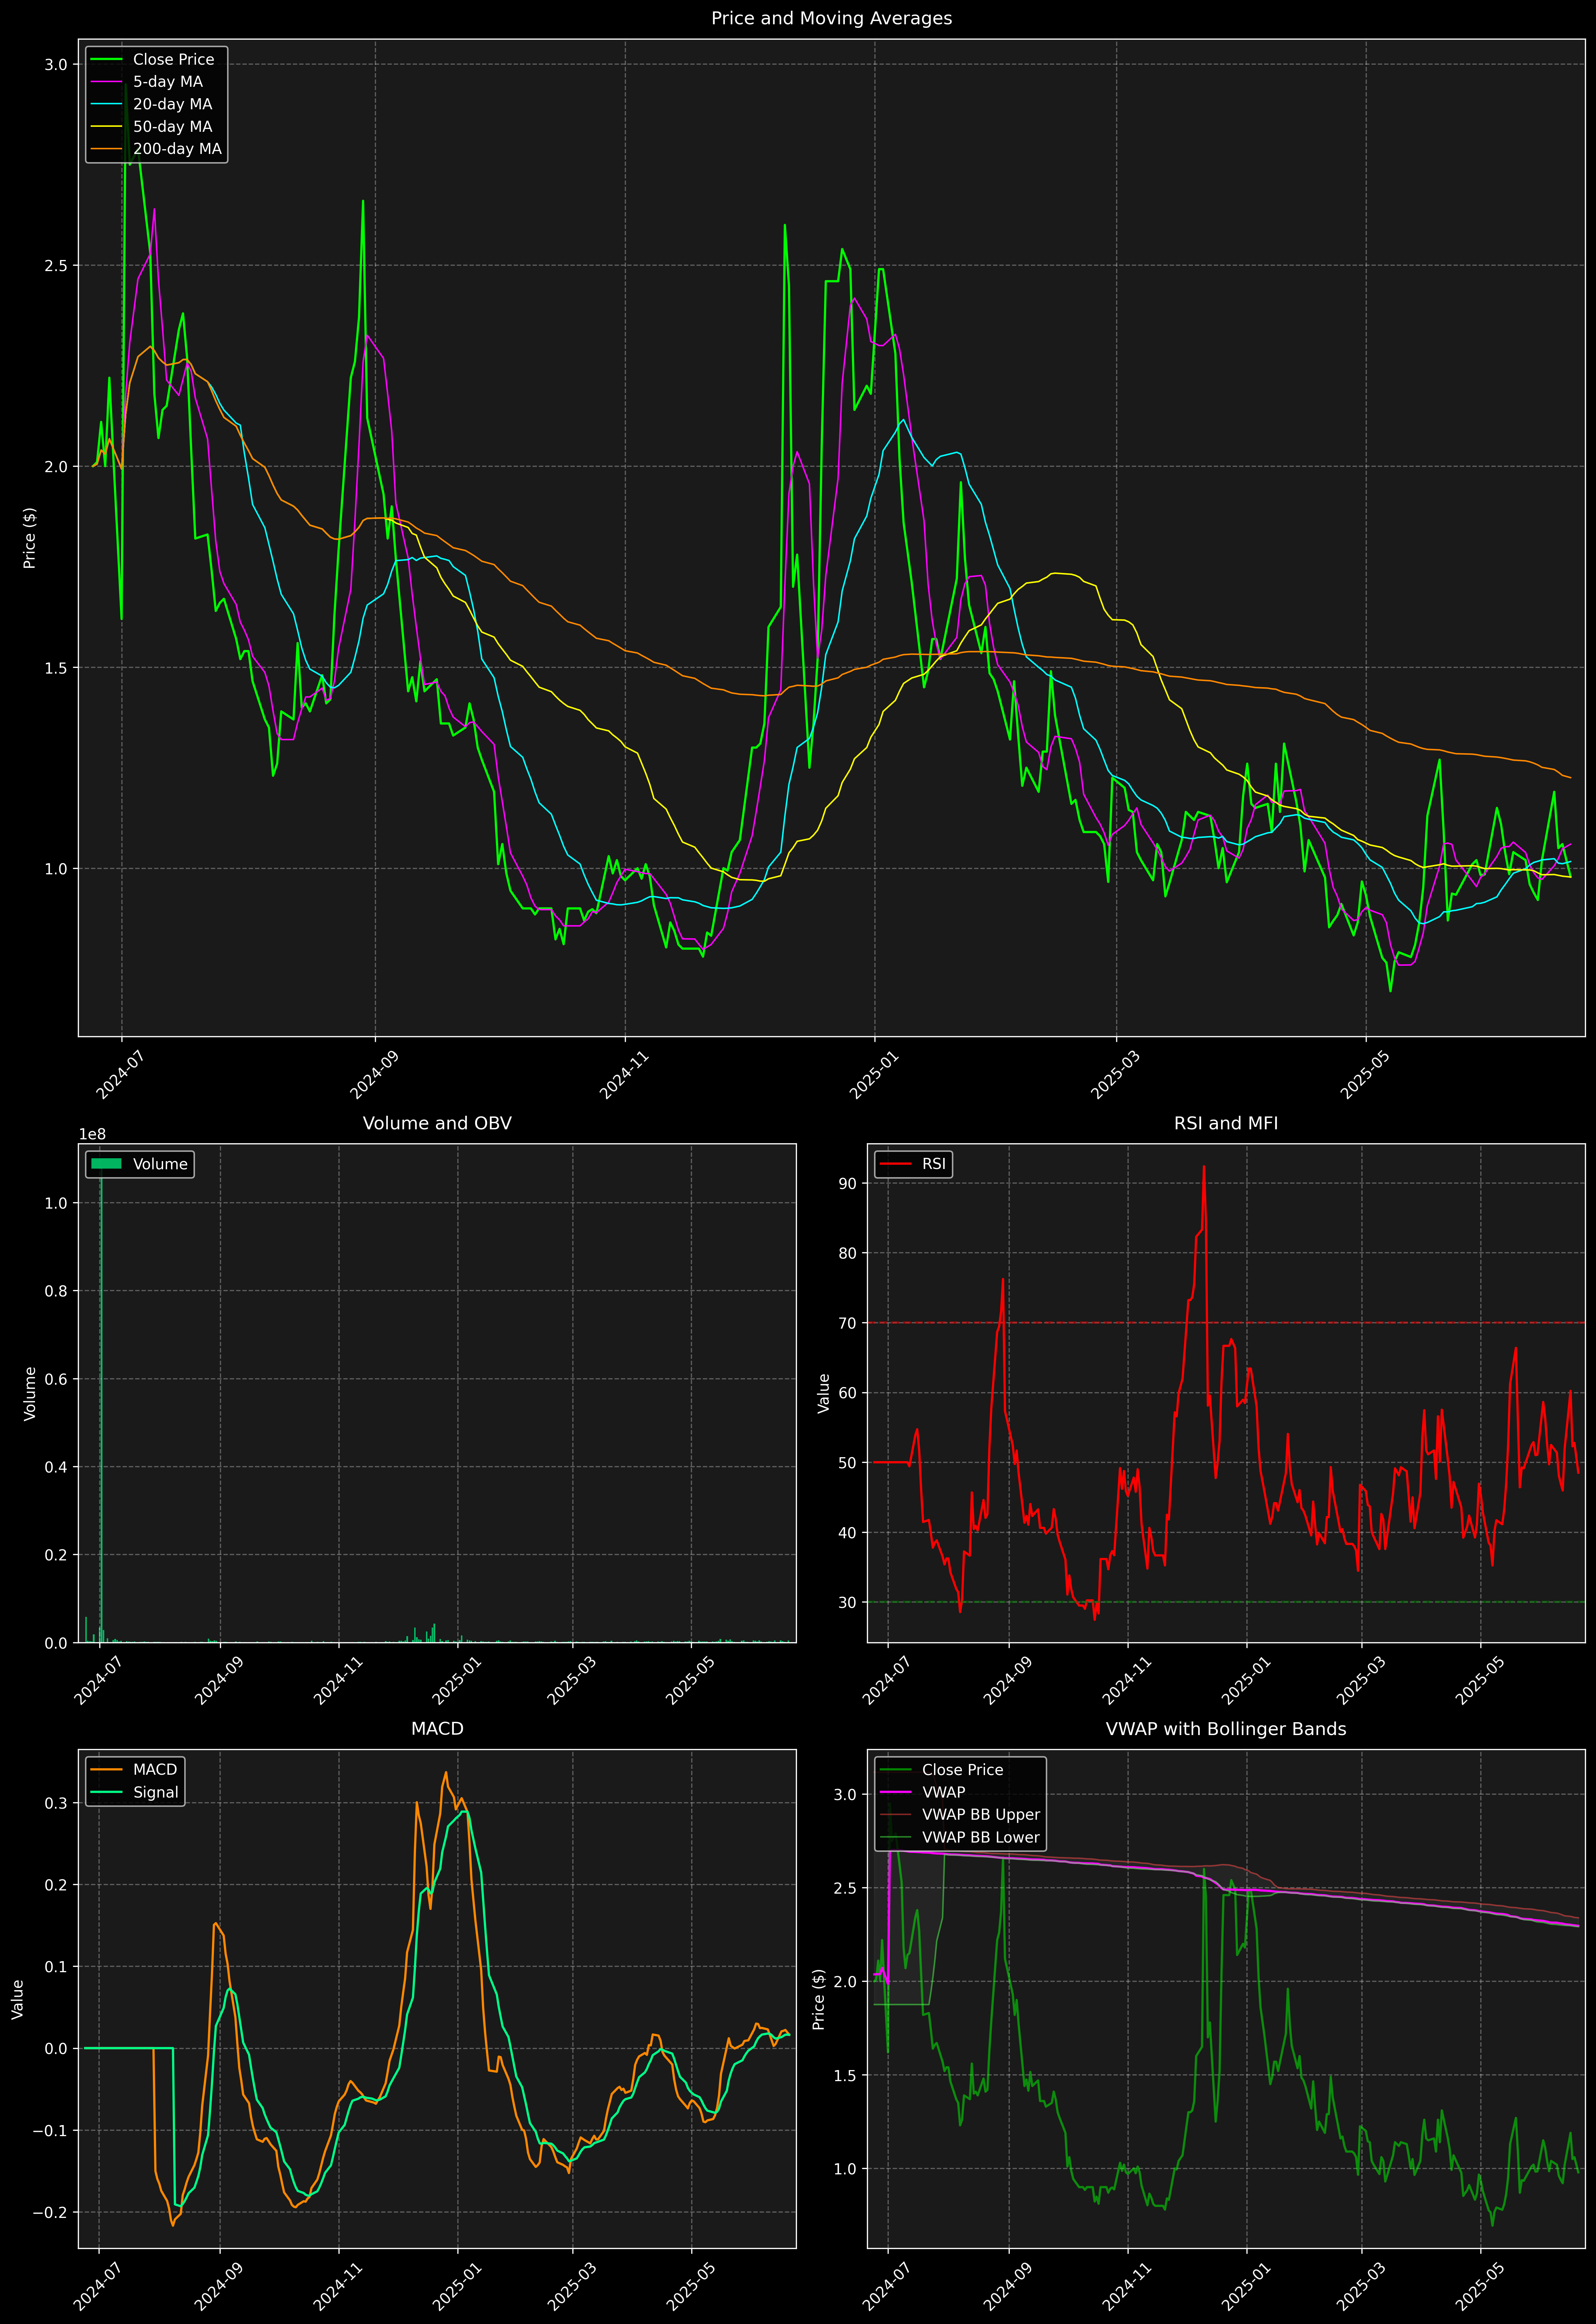Click the 'Value' axis label on the RSI chart
This screenshot has width=1596, height=2324.
[x=824, y=1393]
